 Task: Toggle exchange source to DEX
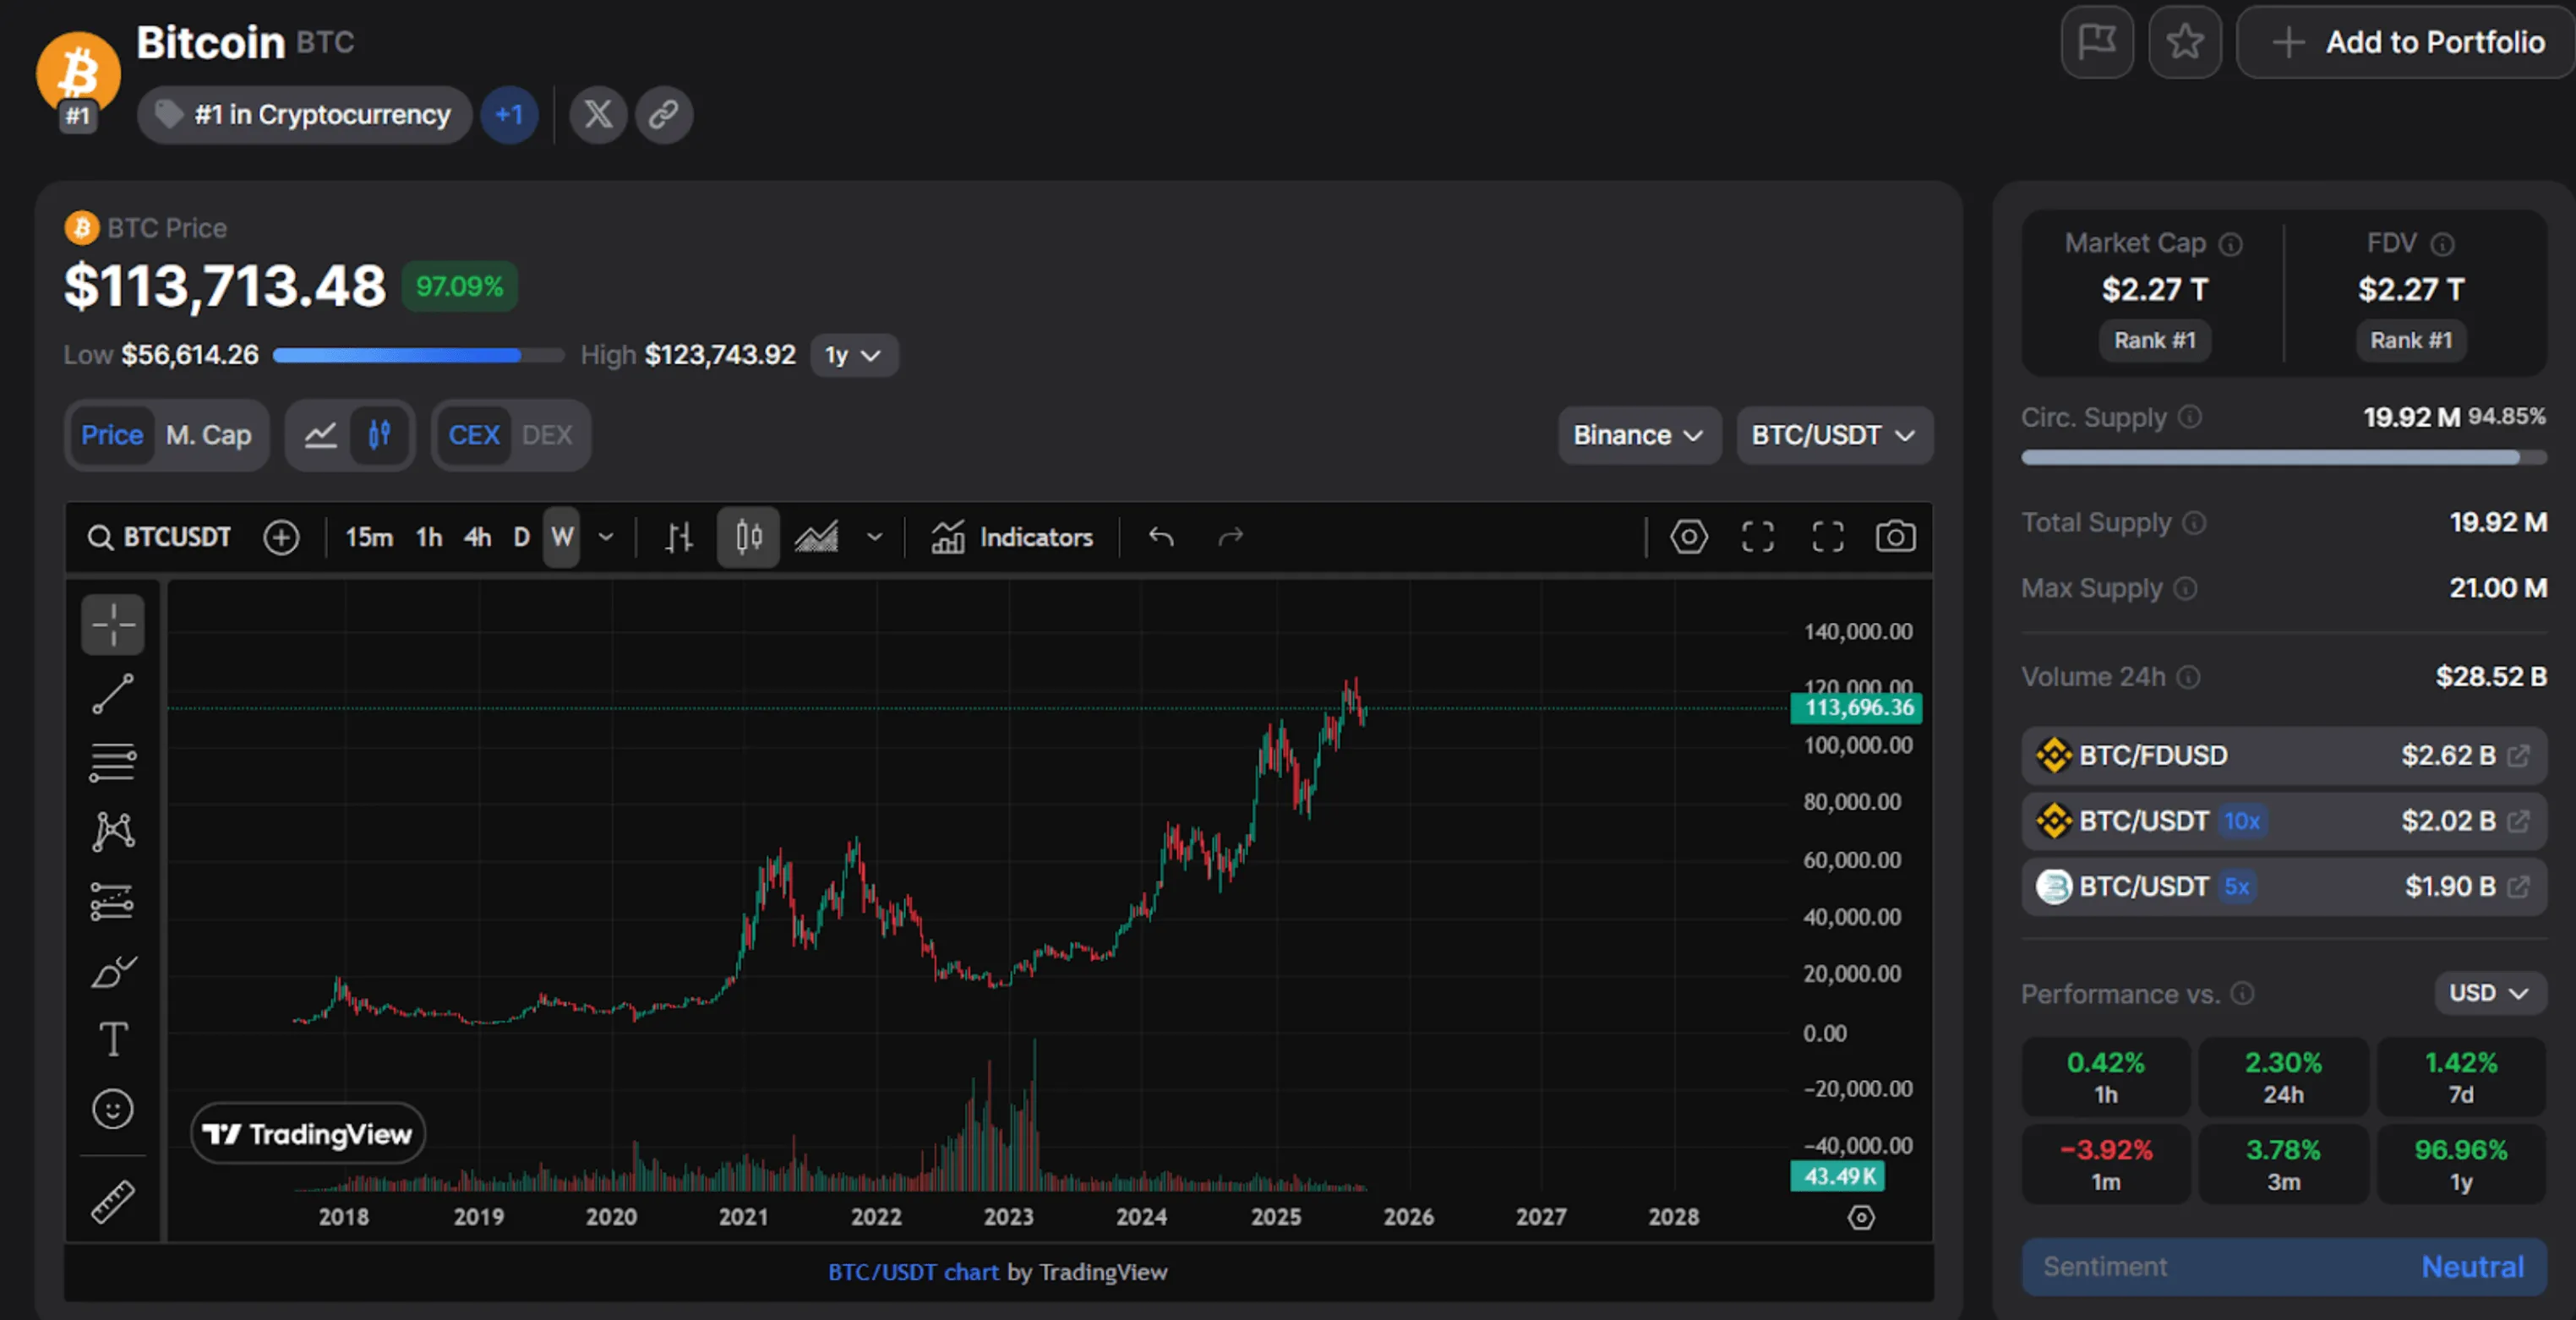pos(546,435)
